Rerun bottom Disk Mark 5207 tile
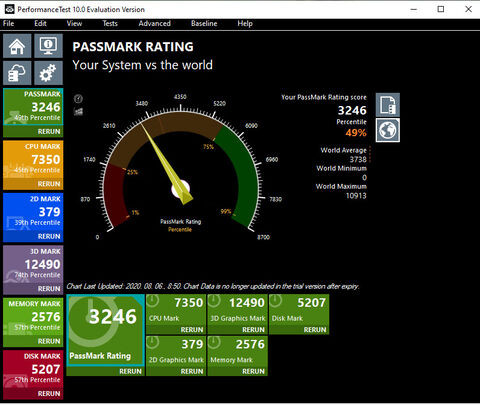Screen dimensions: 480x405 pyautogui.click(x=315, y=330)
